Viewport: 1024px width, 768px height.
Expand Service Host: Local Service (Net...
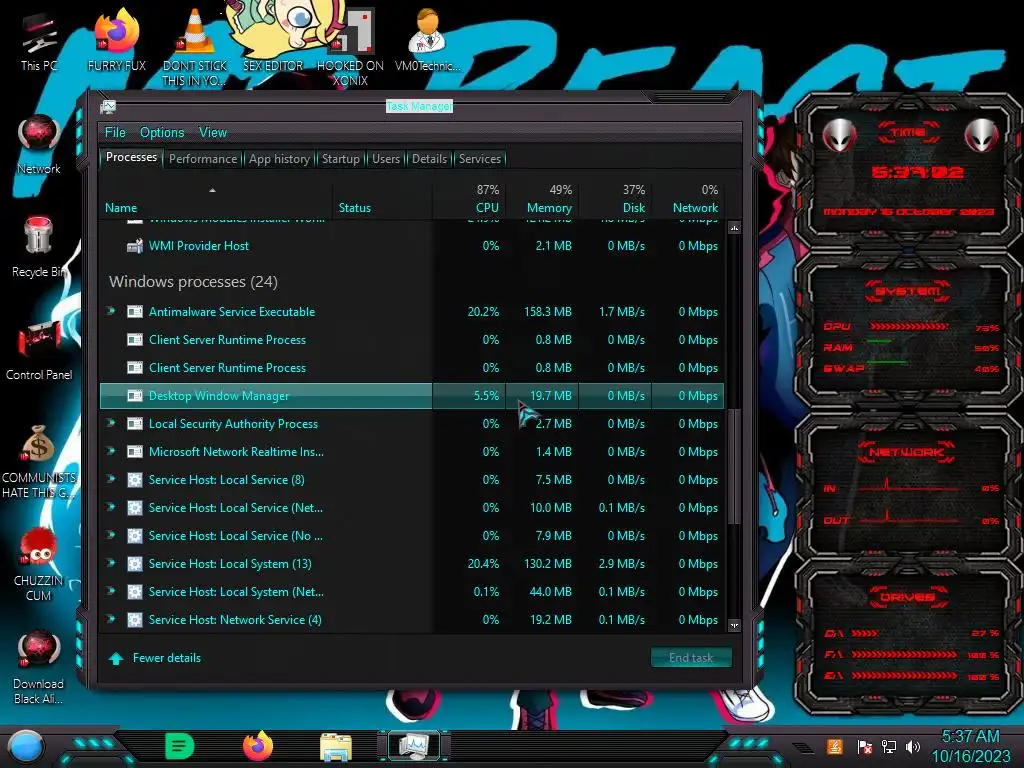pos(111,507)
